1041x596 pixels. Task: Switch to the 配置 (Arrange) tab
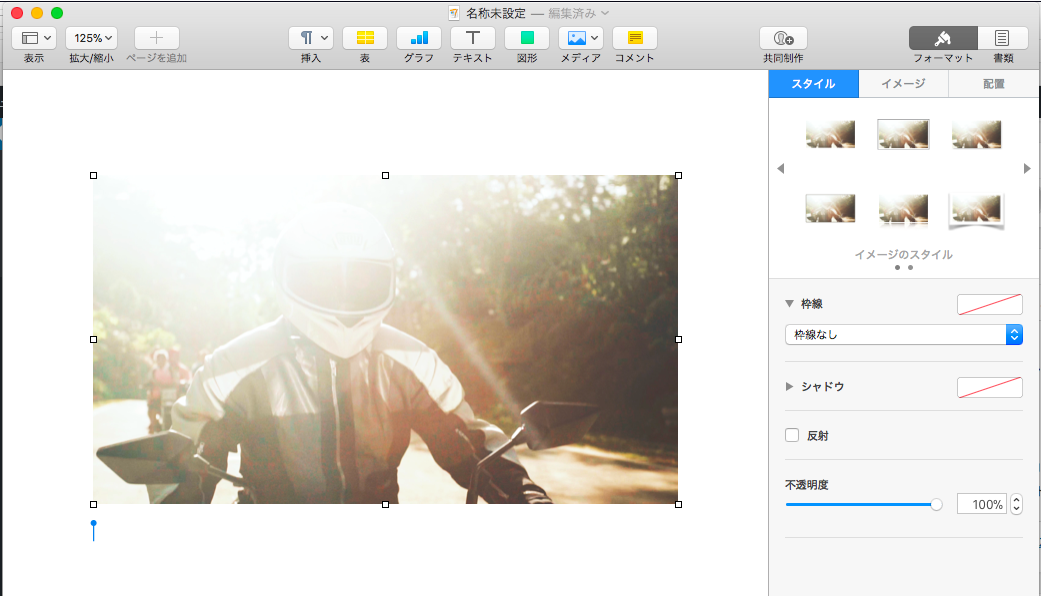pyautogui.click(x=992, y=84)
